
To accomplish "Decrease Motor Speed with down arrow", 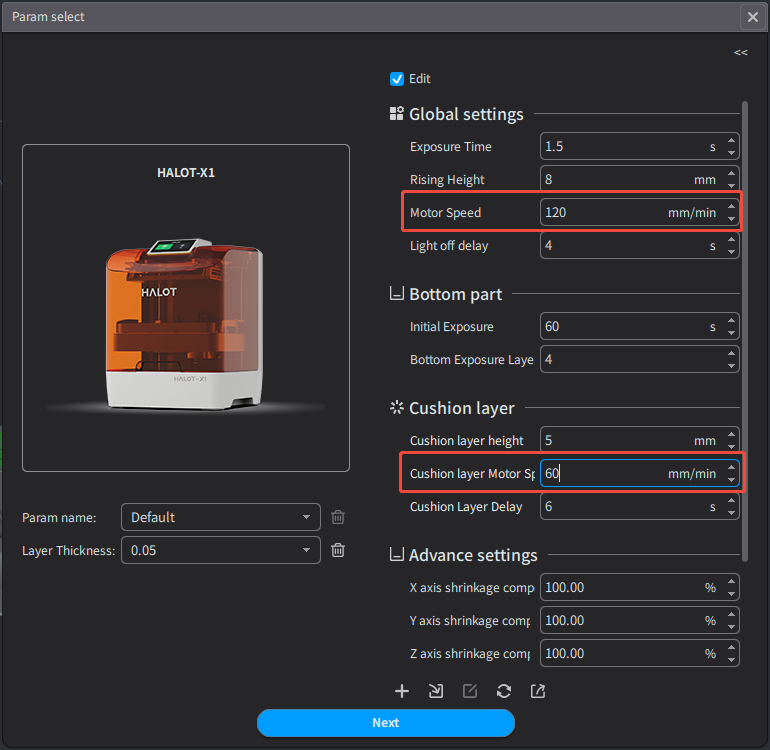I will click(732, 219).
